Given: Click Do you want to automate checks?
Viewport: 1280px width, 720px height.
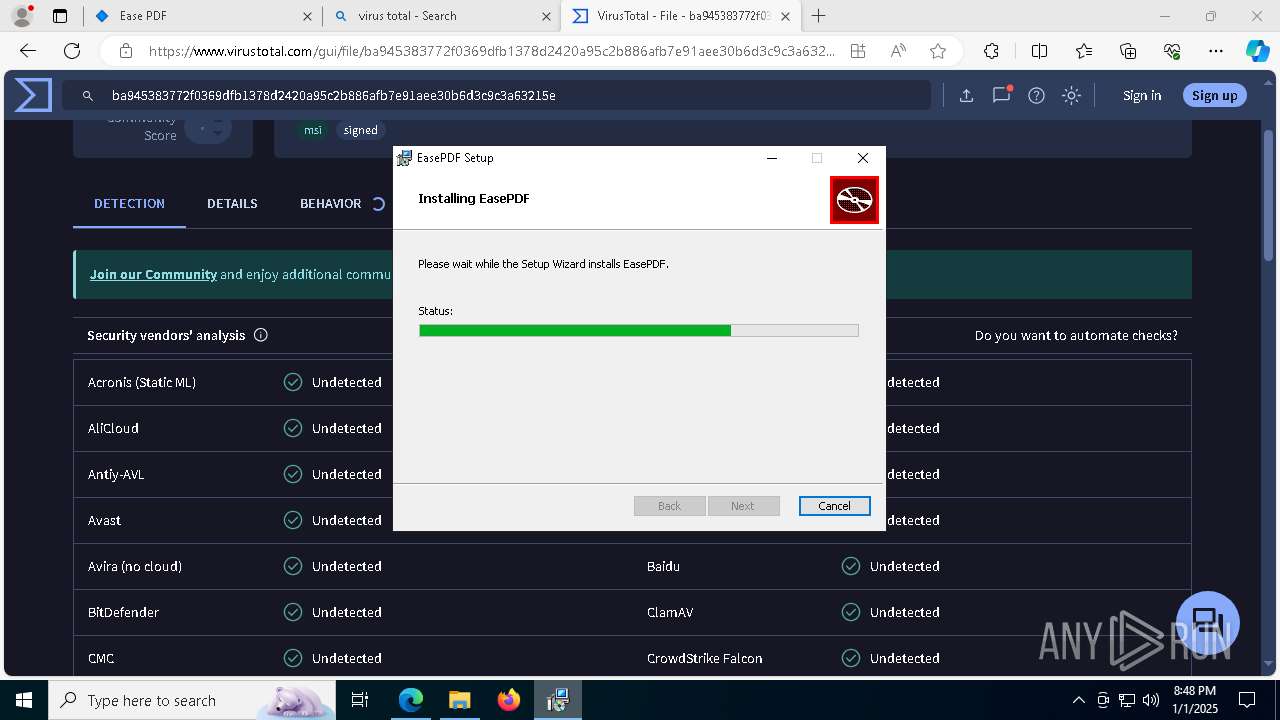Looking at the screenshot, I should [x=1076, y=335].
